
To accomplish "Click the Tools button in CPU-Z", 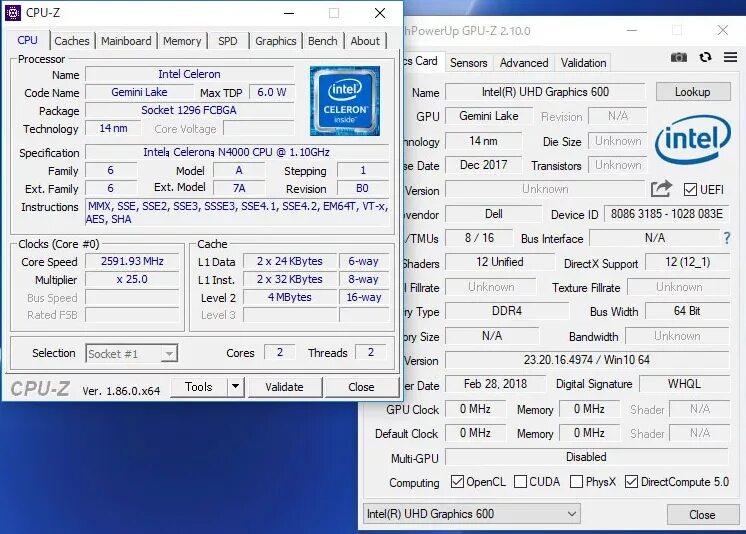I will point(198,386).
